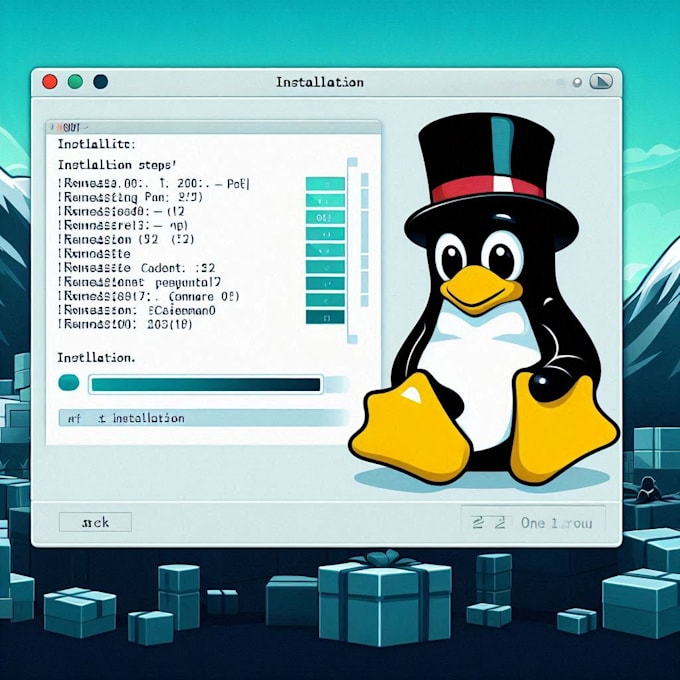Viewport: 680px width, 680px height.
Task: Click the teal status box labeled 'OI'
Action: click(x=325, y=217)
